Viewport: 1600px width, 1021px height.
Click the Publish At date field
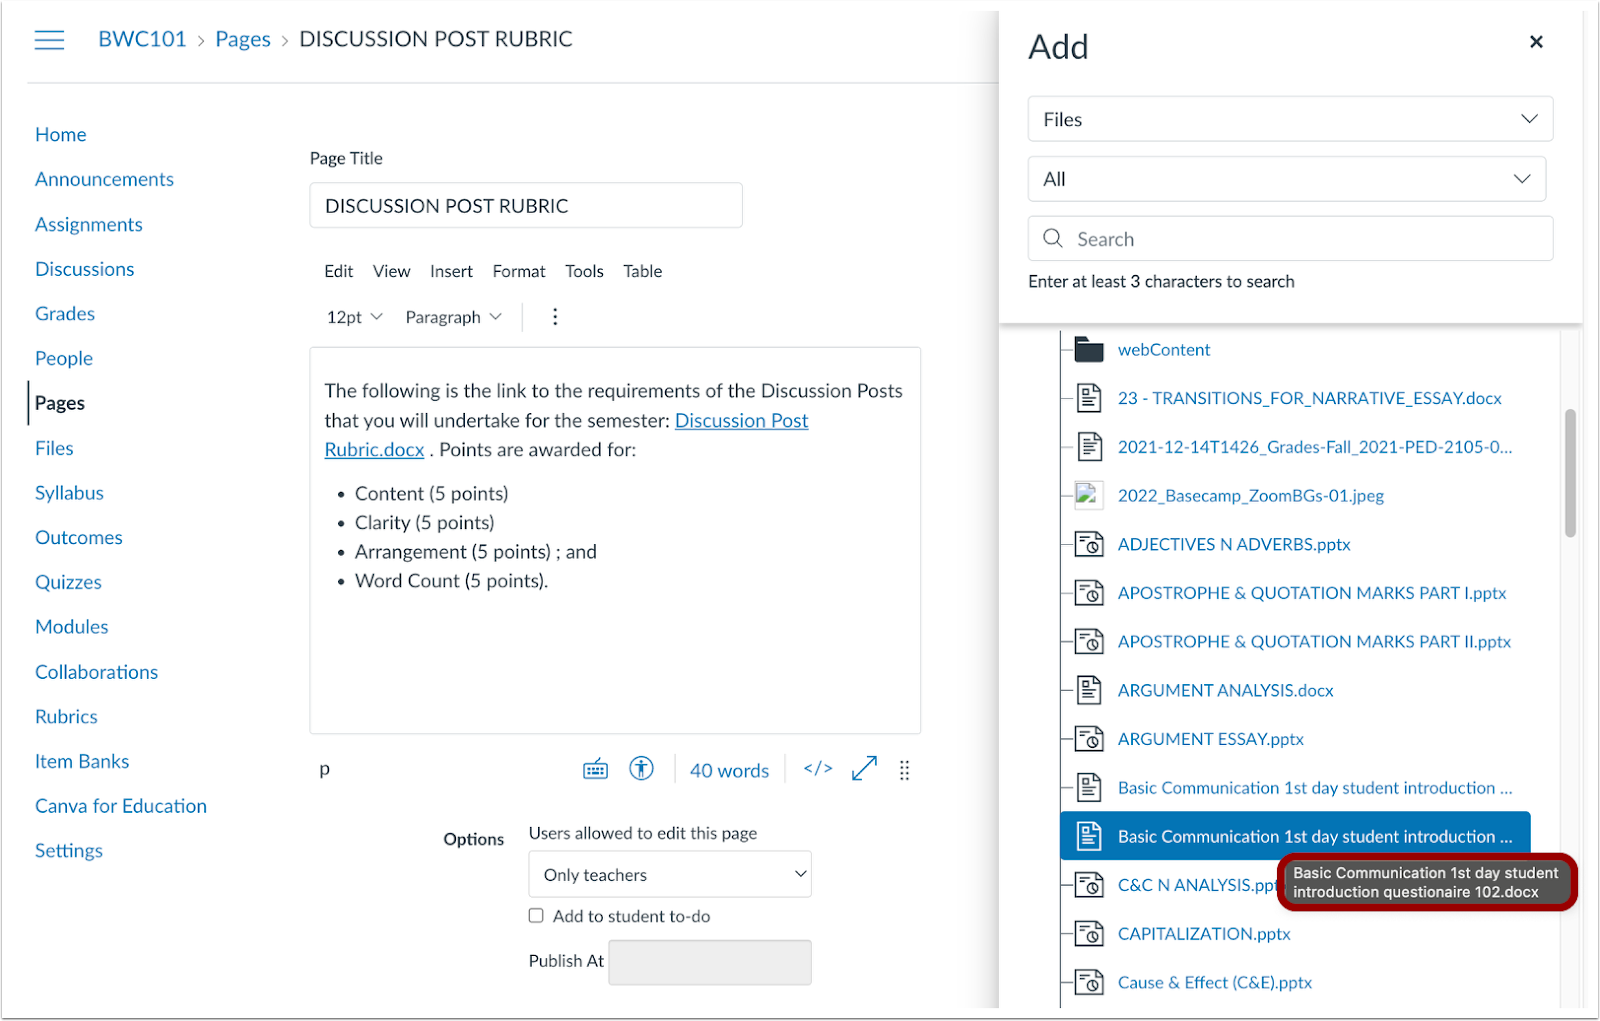(x=710, y=962)
